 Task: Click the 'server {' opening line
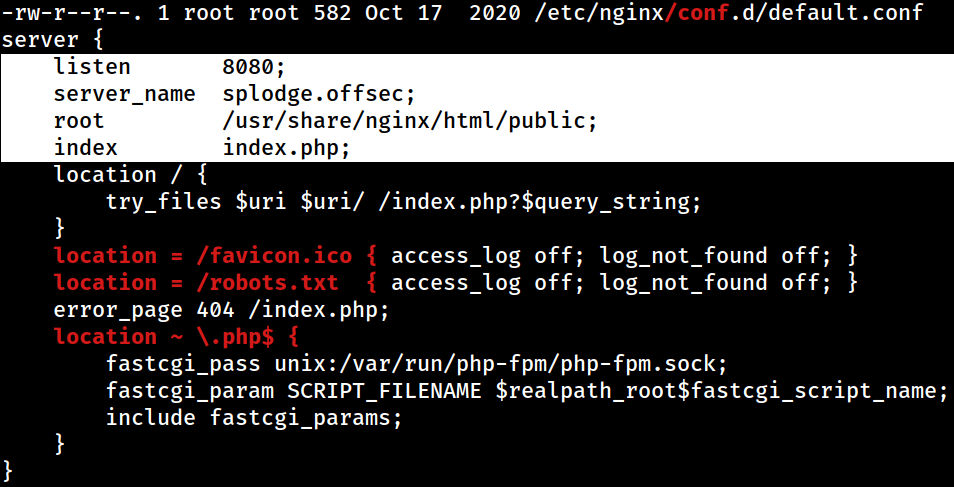point(53,40)
